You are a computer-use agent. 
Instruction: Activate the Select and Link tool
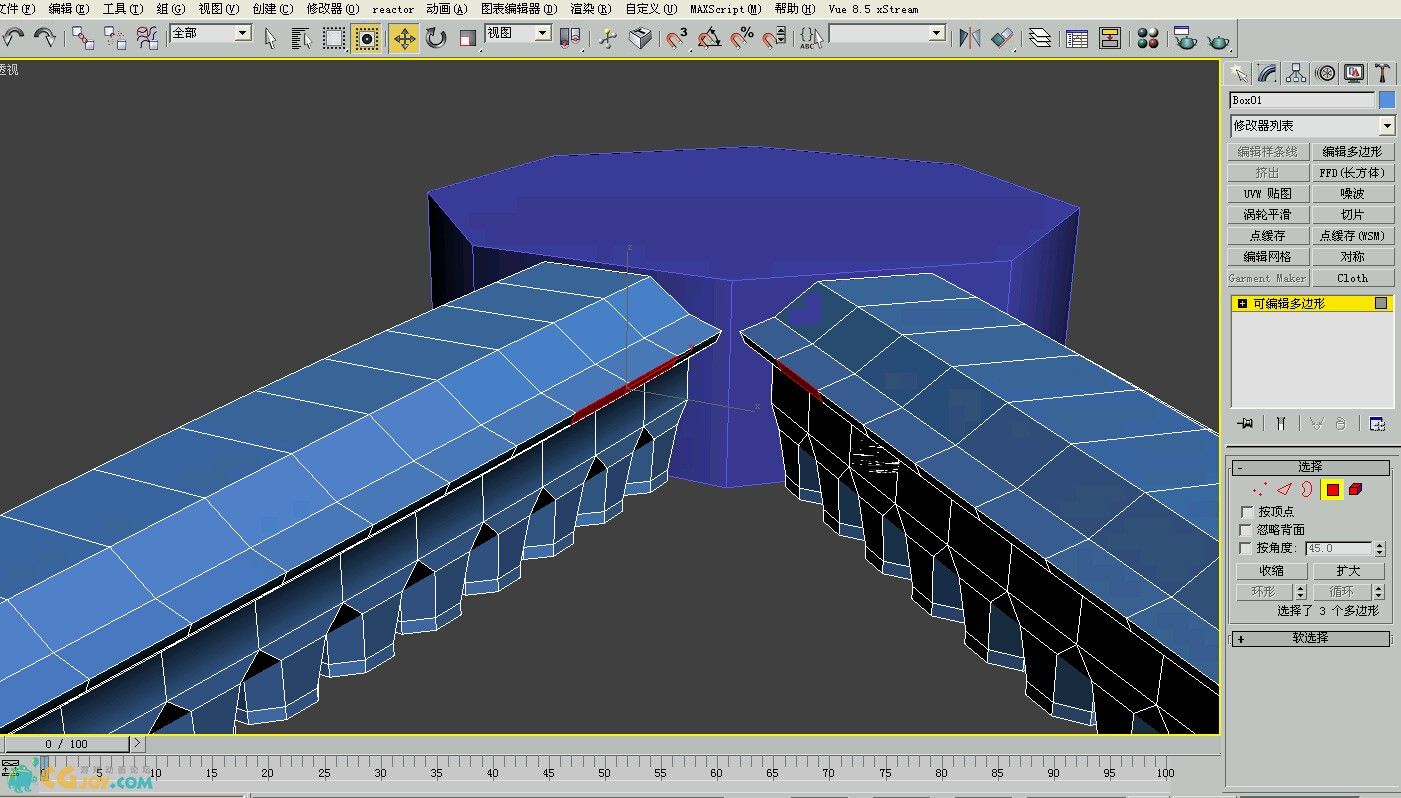pyautogui.click(x=83, y=38)
